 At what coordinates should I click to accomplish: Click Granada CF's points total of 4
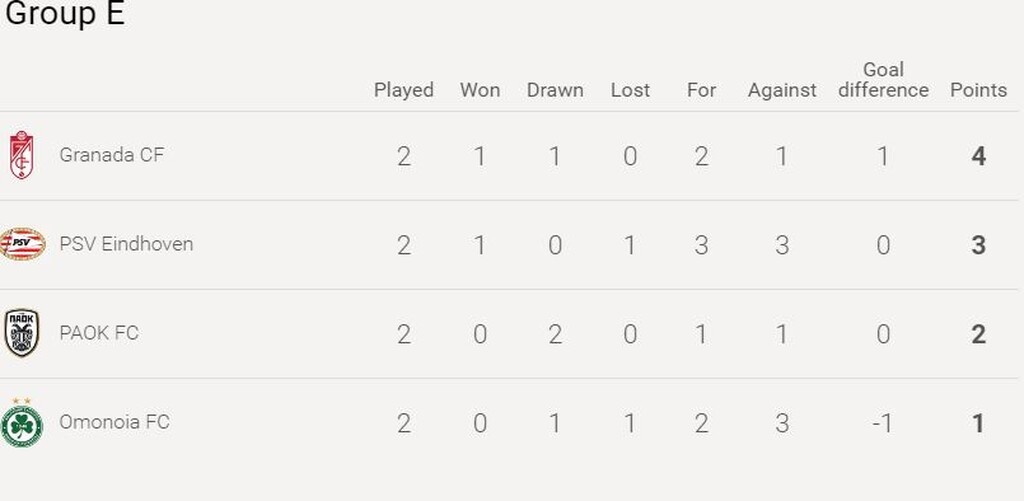(x=979, y=156)
